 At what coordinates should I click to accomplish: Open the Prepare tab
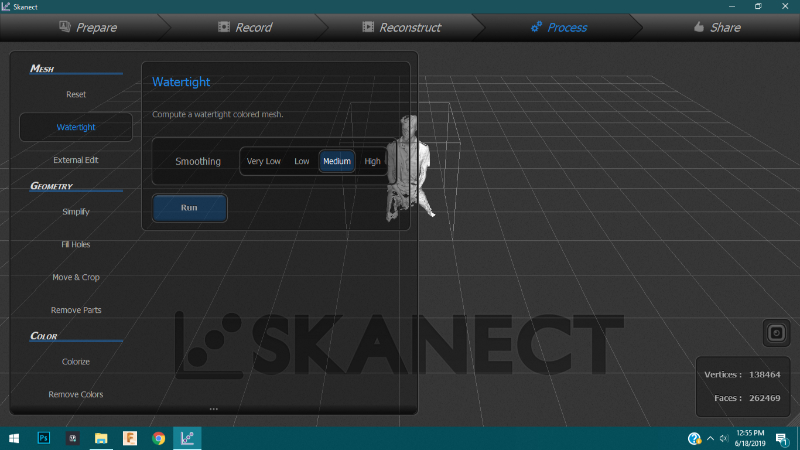point(88,28)
